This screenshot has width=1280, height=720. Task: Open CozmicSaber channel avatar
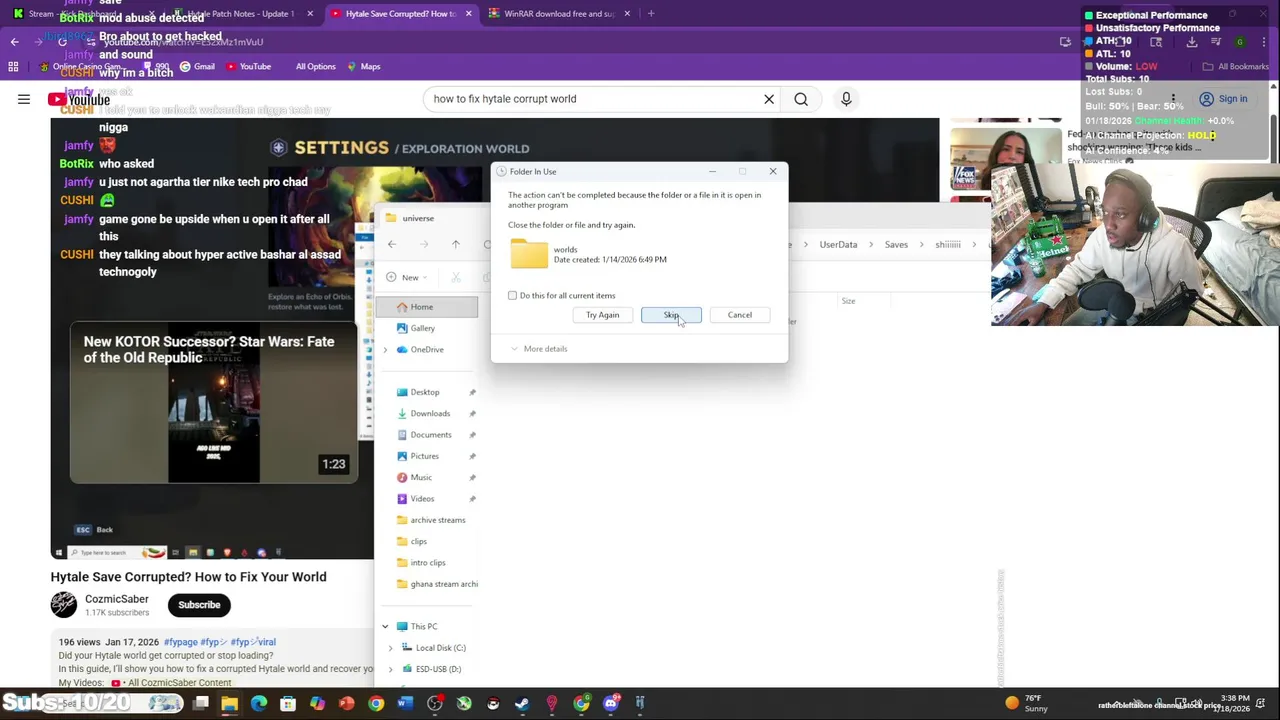click(64, 605)
